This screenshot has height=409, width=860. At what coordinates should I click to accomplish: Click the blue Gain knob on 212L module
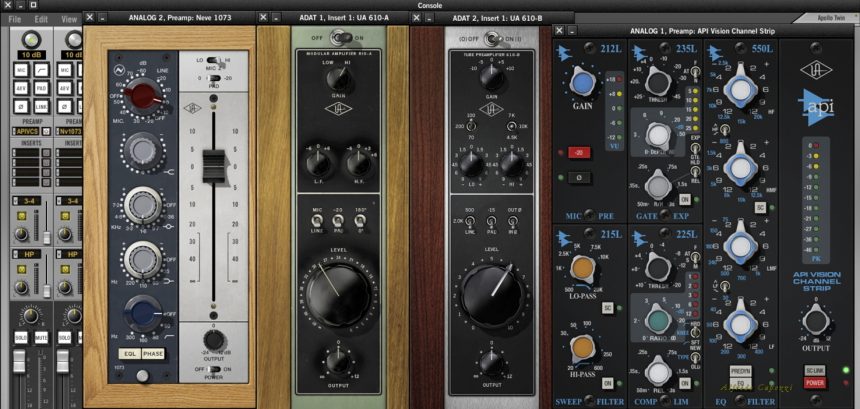click(581, 82)
